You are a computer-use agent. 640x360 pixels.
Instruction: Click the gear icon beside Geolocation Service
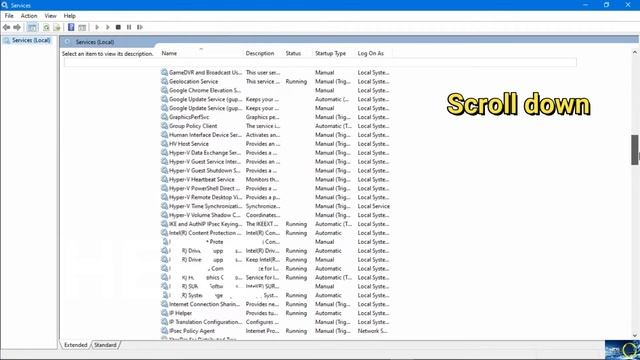pos(164,81)
